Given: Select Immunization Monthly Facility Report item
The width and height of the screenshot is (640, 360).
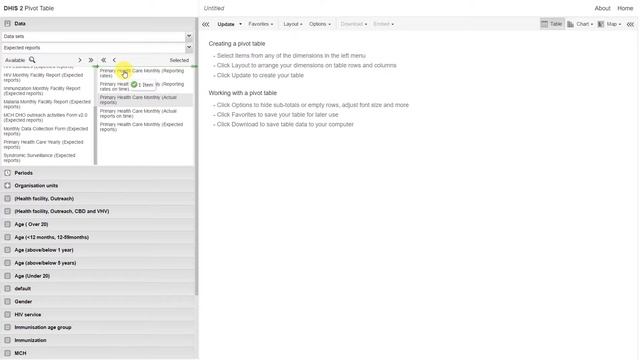Looking at the screenshot, I should click(47, 91).
